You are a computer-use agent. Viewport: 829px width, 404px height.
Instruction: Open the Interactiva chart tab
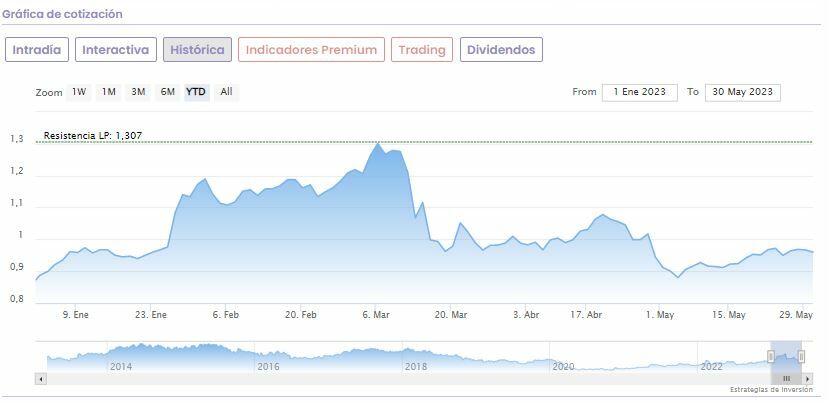(115, 49)
